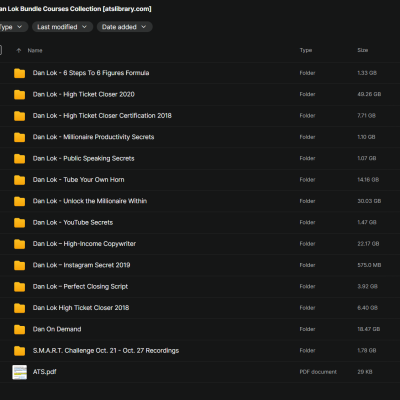This screenshot has width=400, height=400.
Task: Click folder icon for Dan Lok High Ticket Closer 2018
Action: click(x=20, y=308)
